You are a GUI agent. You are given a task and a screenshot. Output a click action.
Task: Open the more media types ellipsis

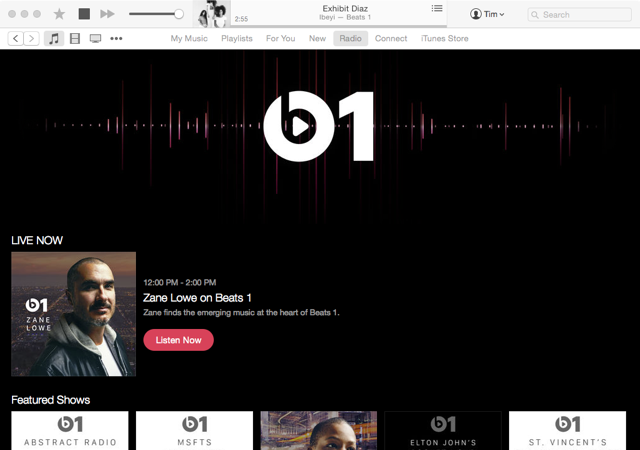coord(116,38)
